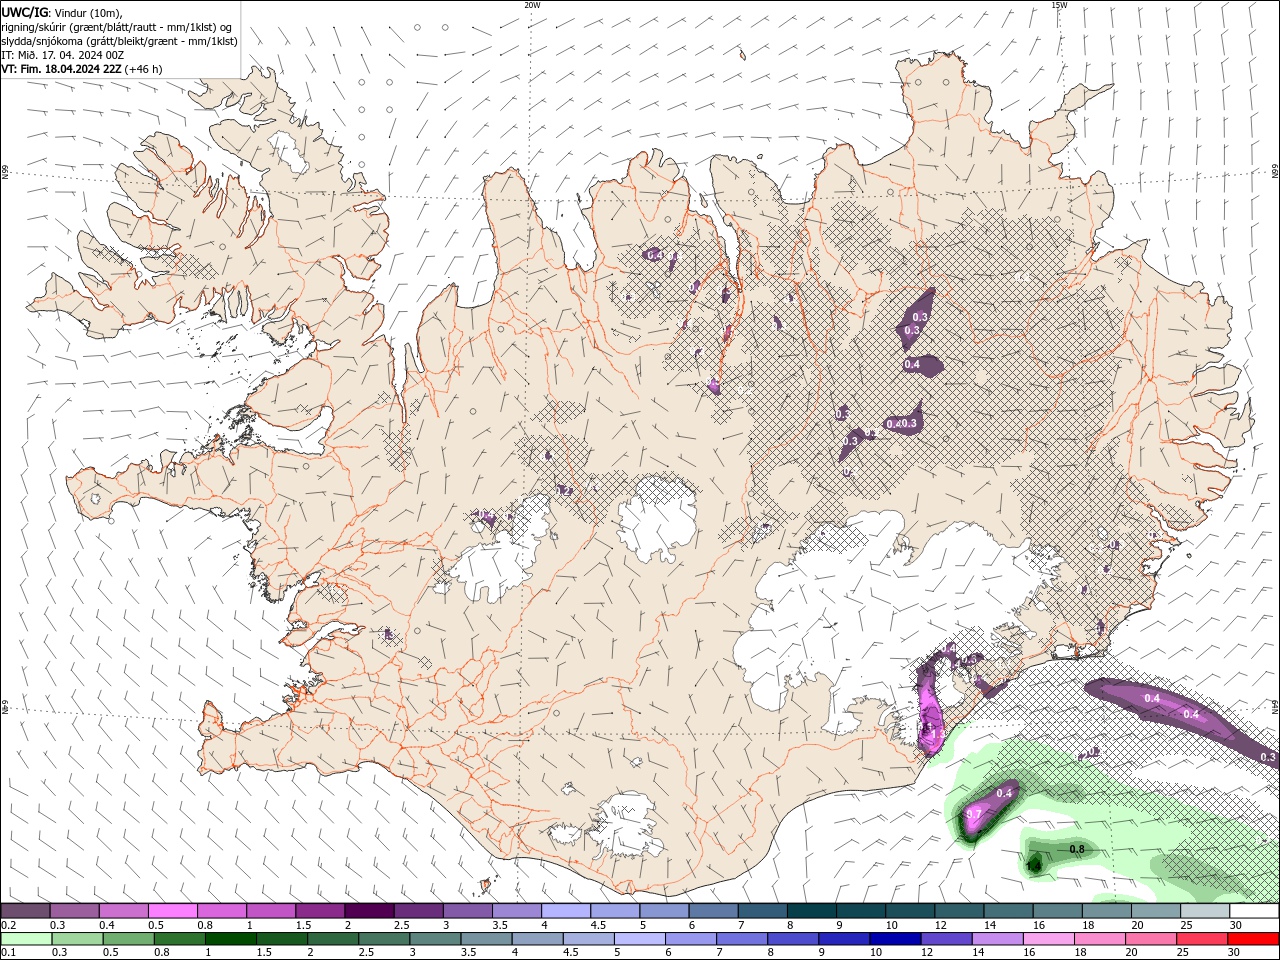Click the 12 label under upper legend
The height and width of the screenshot is (960, 1280).
(940, 925)
